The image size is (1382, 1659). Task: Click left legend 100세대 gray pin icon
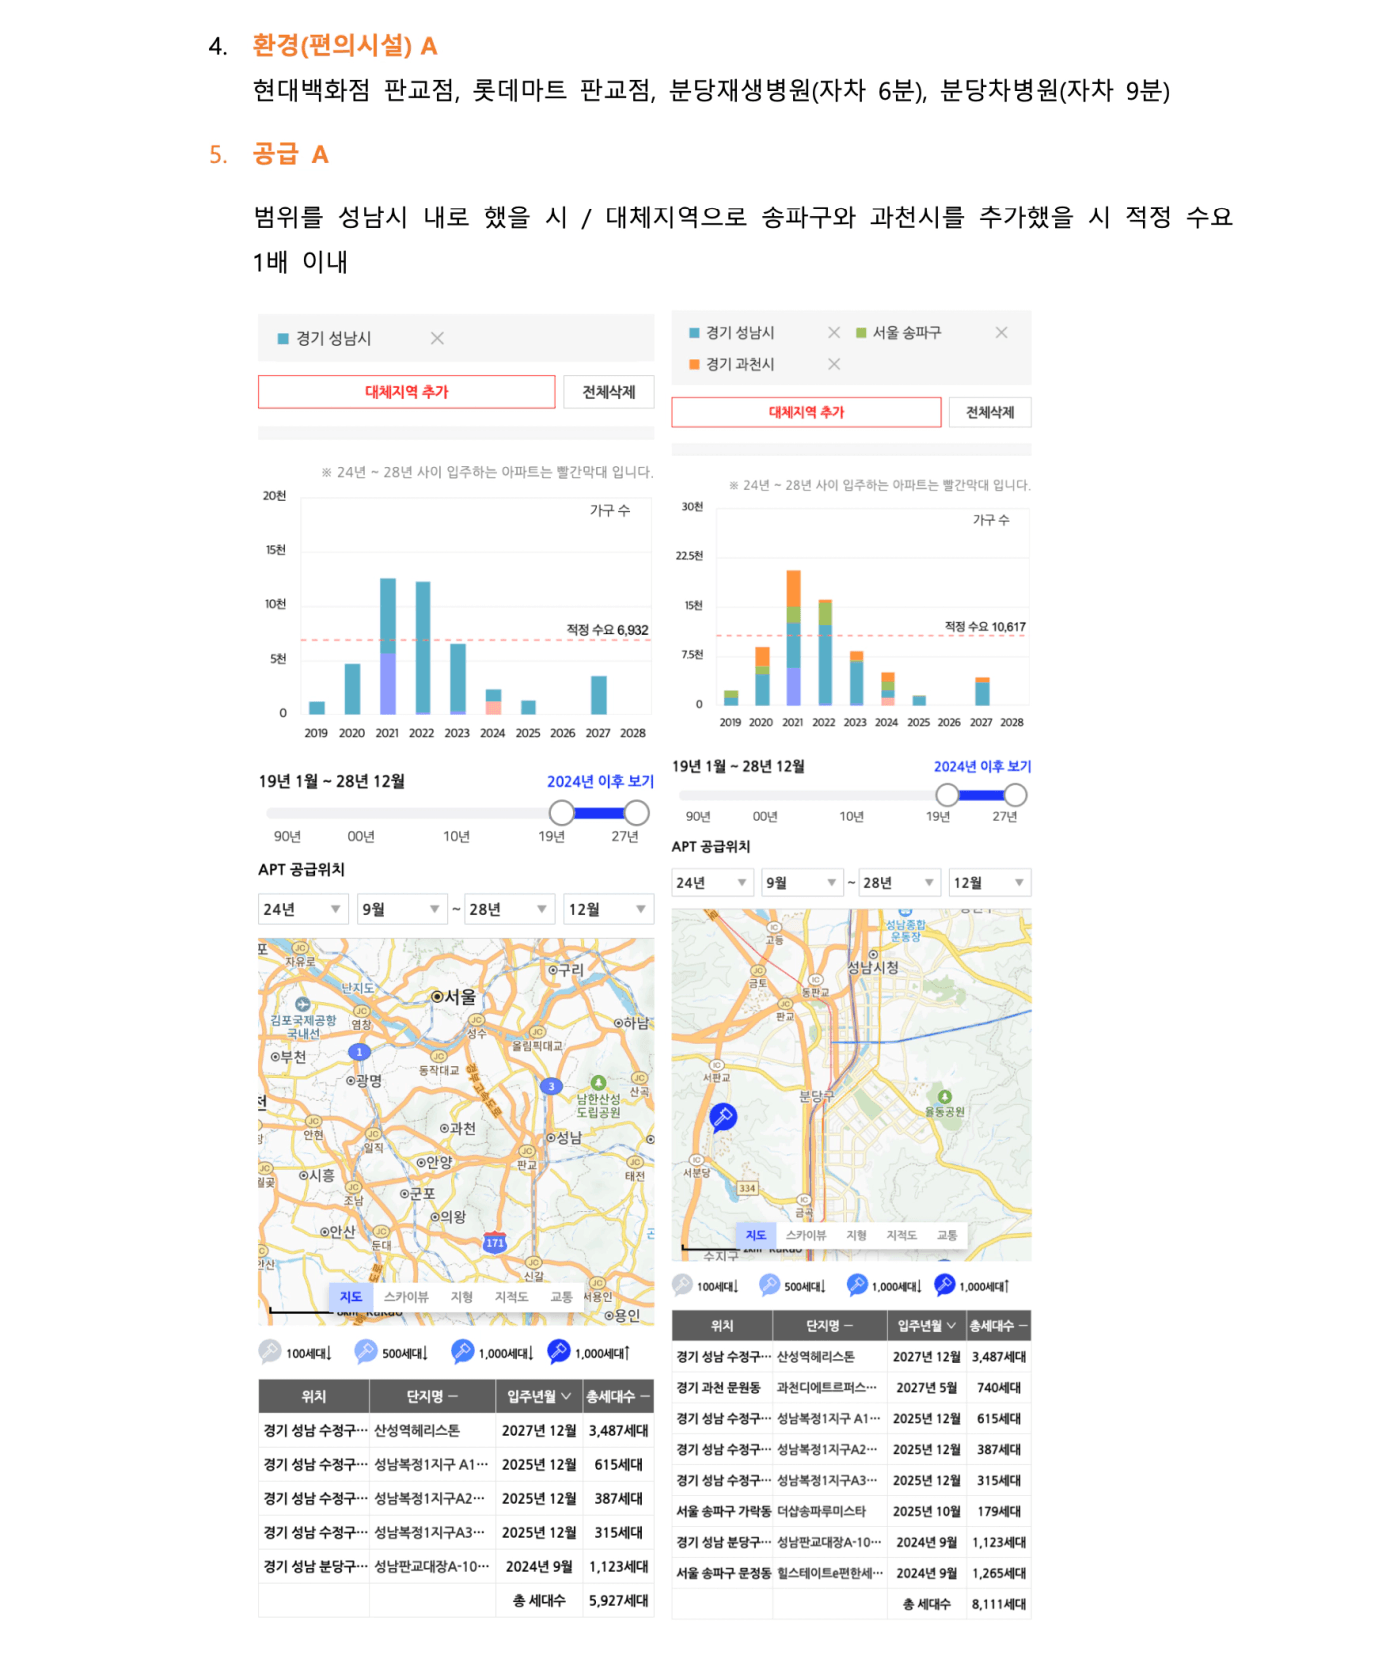point(270,1351)
